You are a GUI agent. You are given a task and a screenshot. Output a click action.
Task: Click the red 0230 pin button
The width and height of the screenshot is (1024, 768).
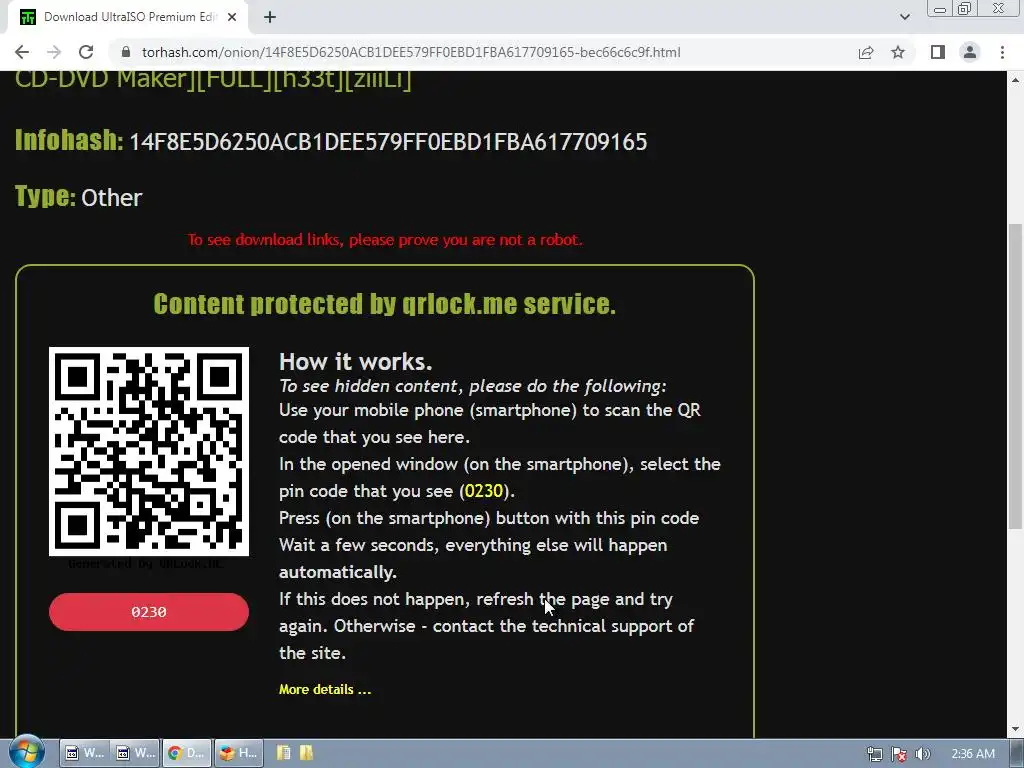[x=149, y=612]
